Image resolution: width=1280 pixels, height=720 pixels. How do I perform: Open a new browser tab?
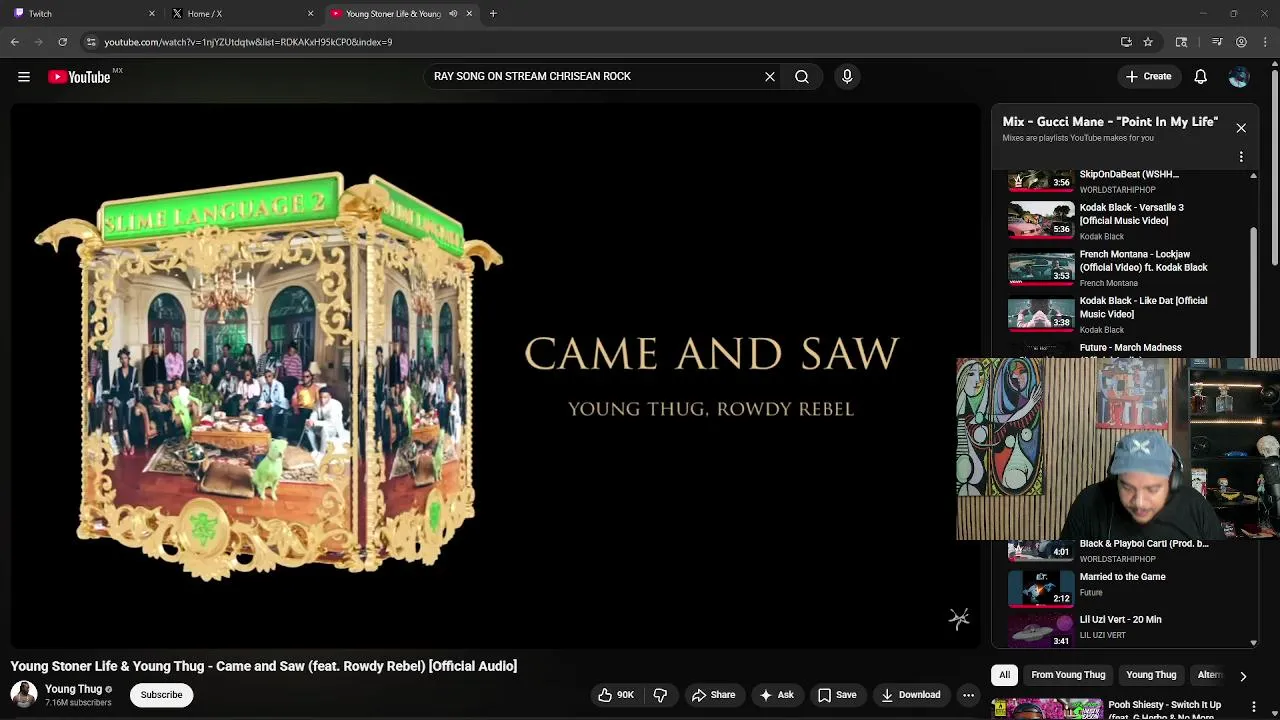point(493,14)
